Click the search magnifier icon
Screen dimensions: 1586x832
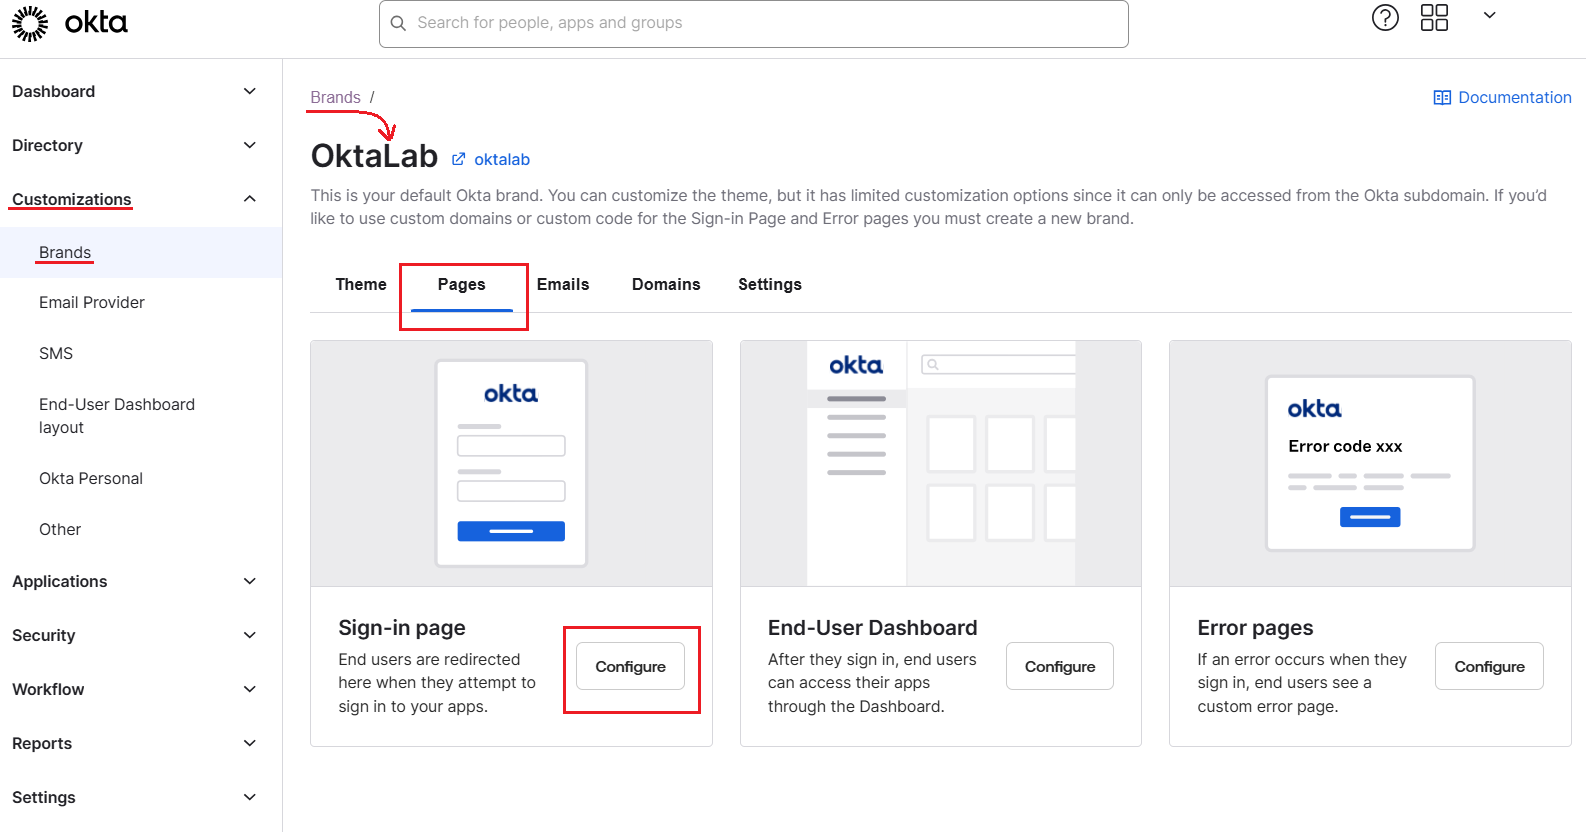pyautogui.click(x=398, y=23)
